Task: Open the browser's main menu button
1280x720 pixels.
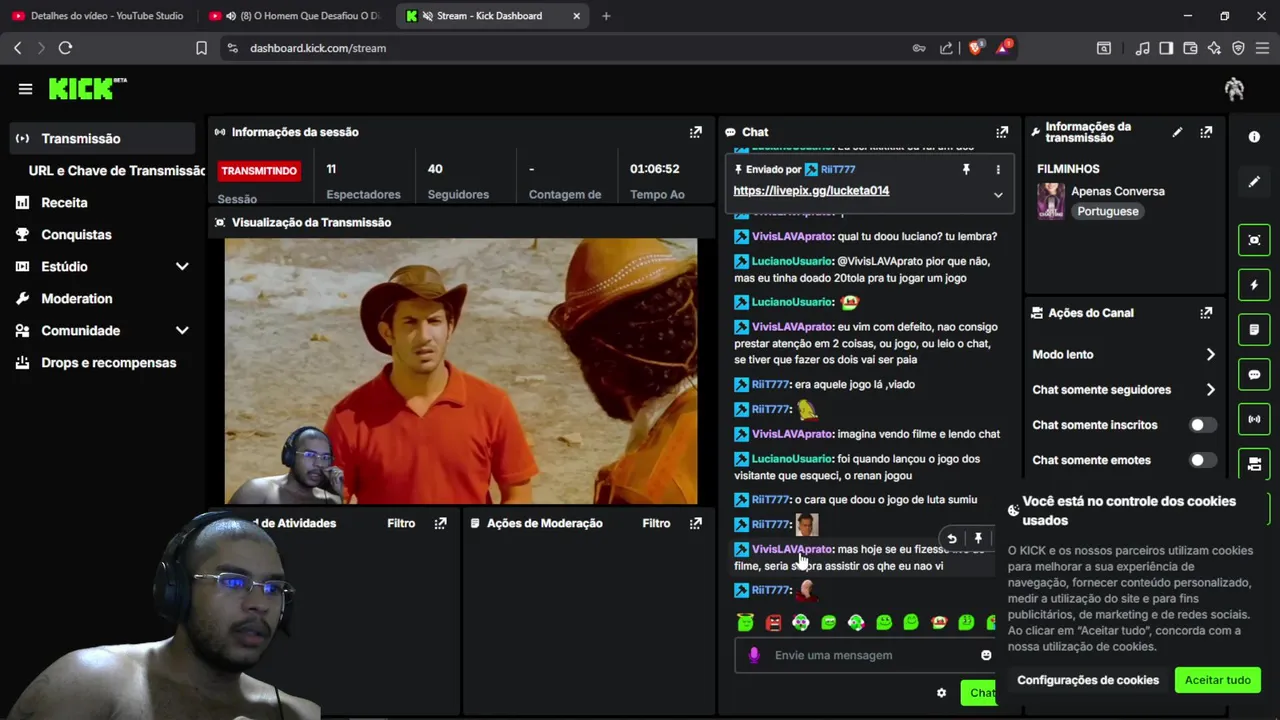Action: [1262, 48]
